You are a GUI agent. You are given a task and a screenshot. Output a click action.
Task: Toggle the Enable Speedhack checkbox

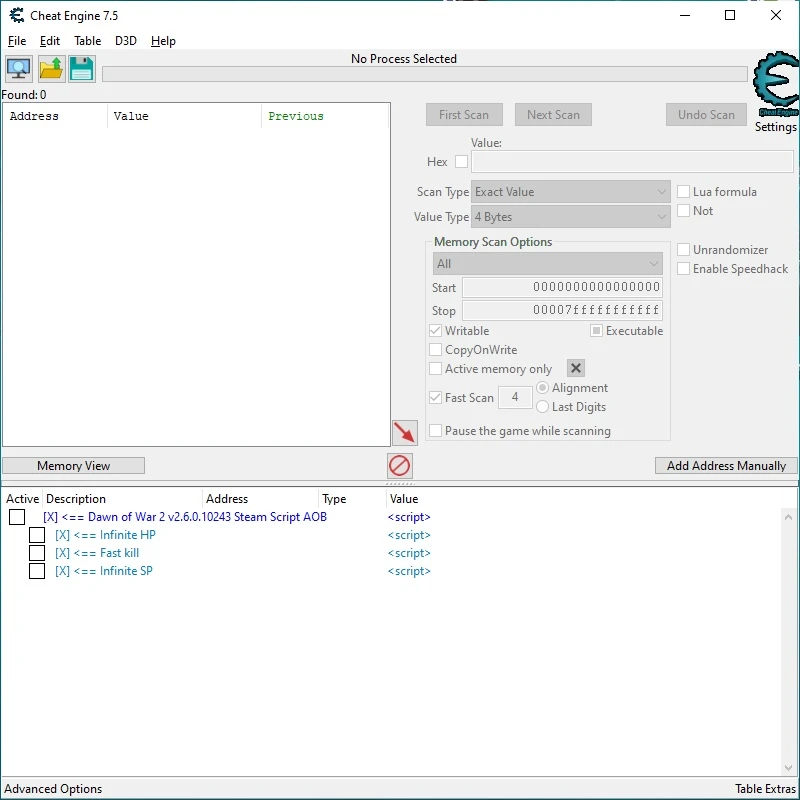(684, 269)
